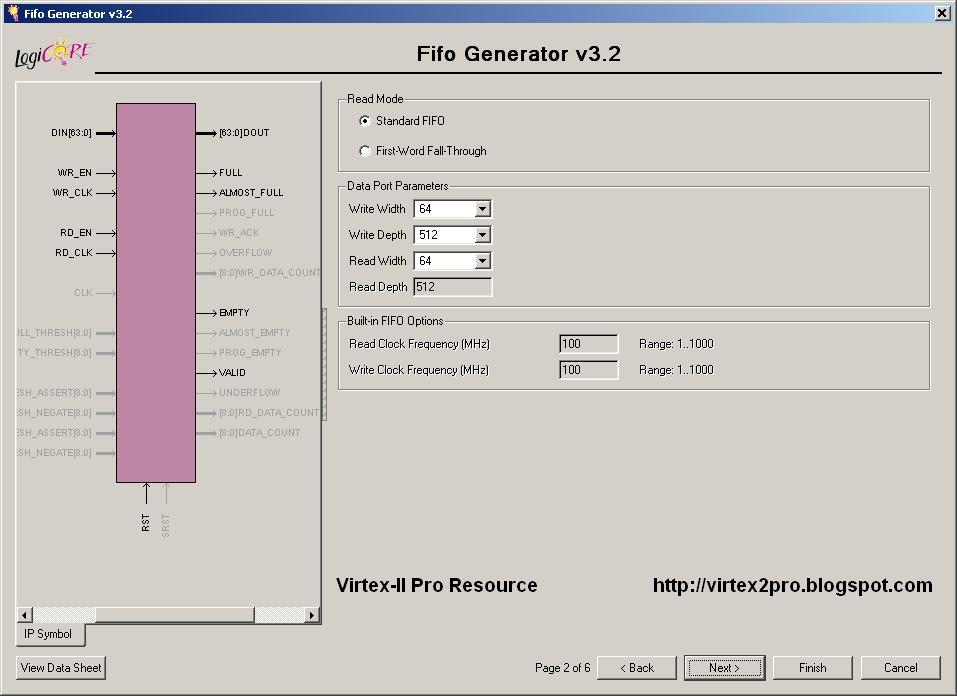Viewport: 957px width, 696px height.
Task: Click the PROG_EMPTY port label
Action: click(x=250, y=353)
